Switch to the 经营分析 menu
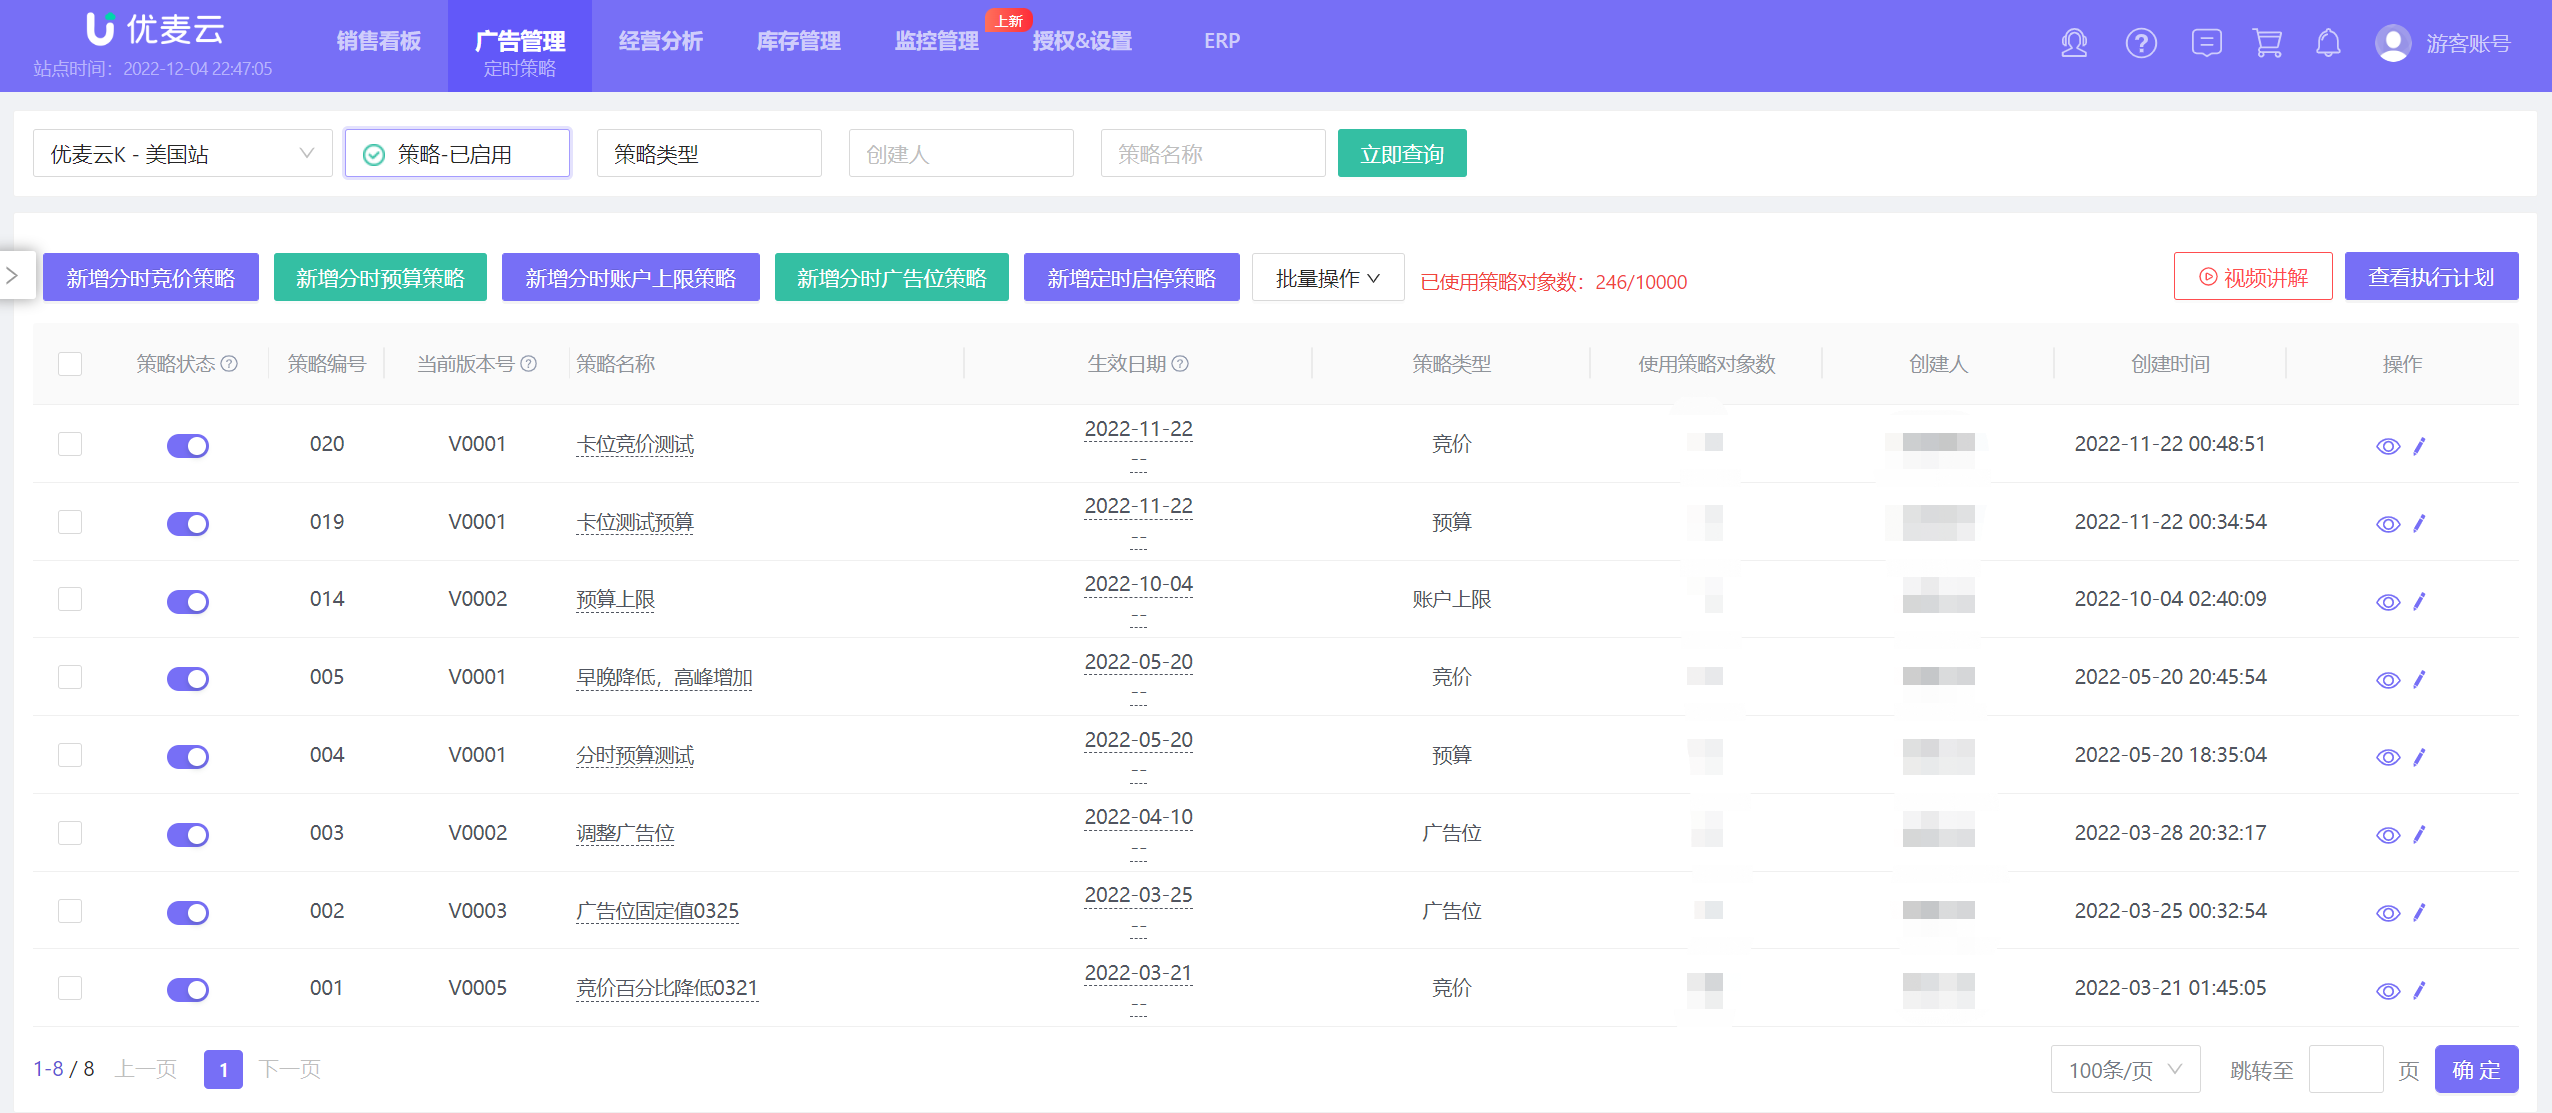This screenshot has height=1113, width=2552. [x=660, y=41]
